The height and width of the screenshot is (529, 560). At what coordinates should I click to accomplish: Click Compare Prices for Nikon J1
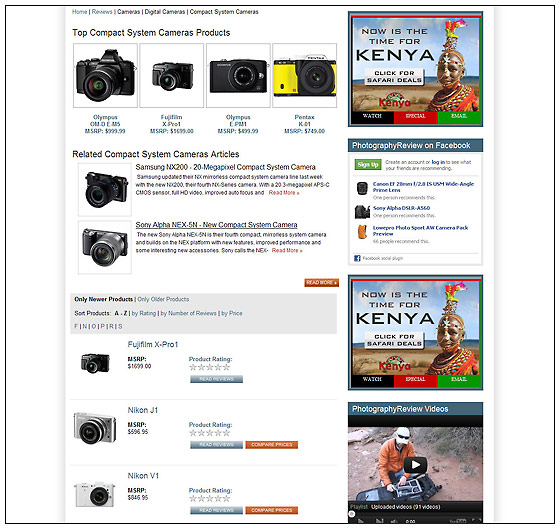tap(272, 445)
